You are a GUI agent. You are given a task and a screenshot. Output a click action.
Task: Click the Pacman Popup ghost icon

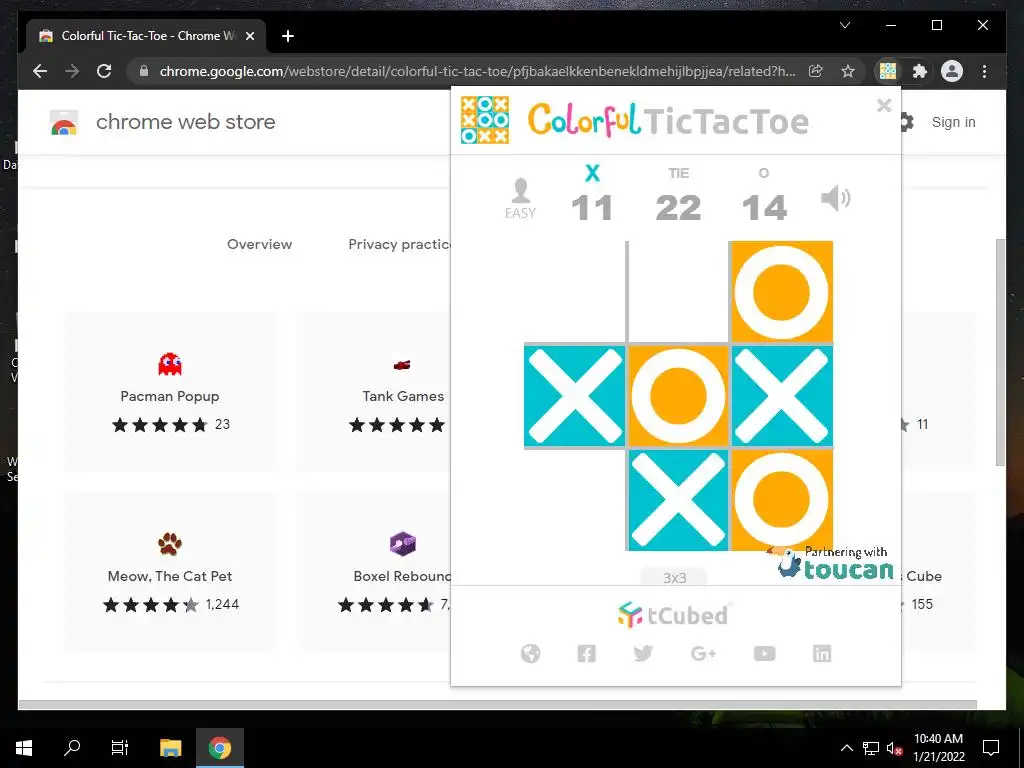(x=170, y=364)
